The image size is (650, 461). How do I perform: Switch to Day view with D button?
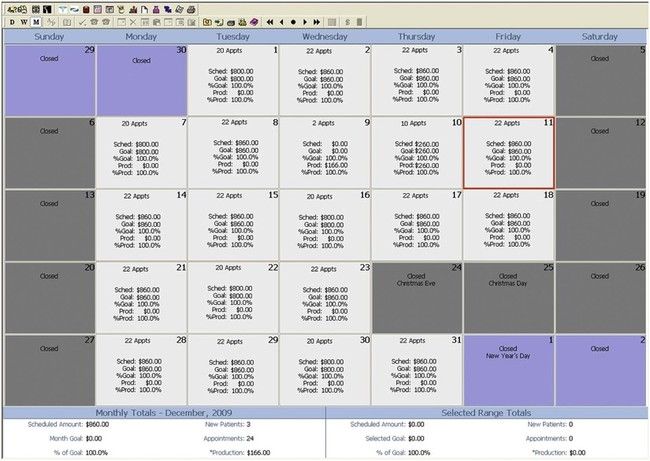[11, 21]
